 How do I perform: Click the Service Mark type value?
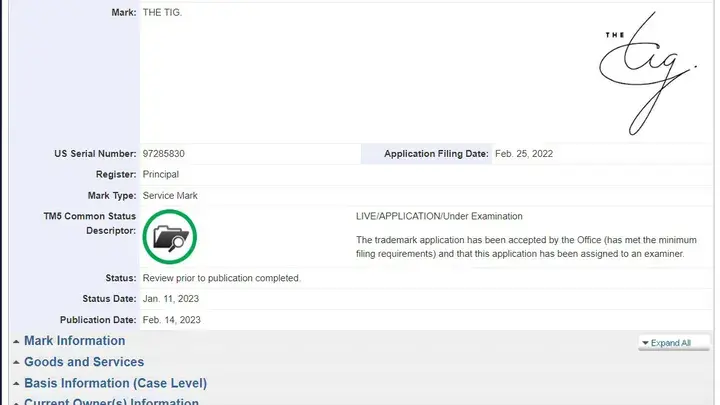pyautogui.click(x=170, y=195)
